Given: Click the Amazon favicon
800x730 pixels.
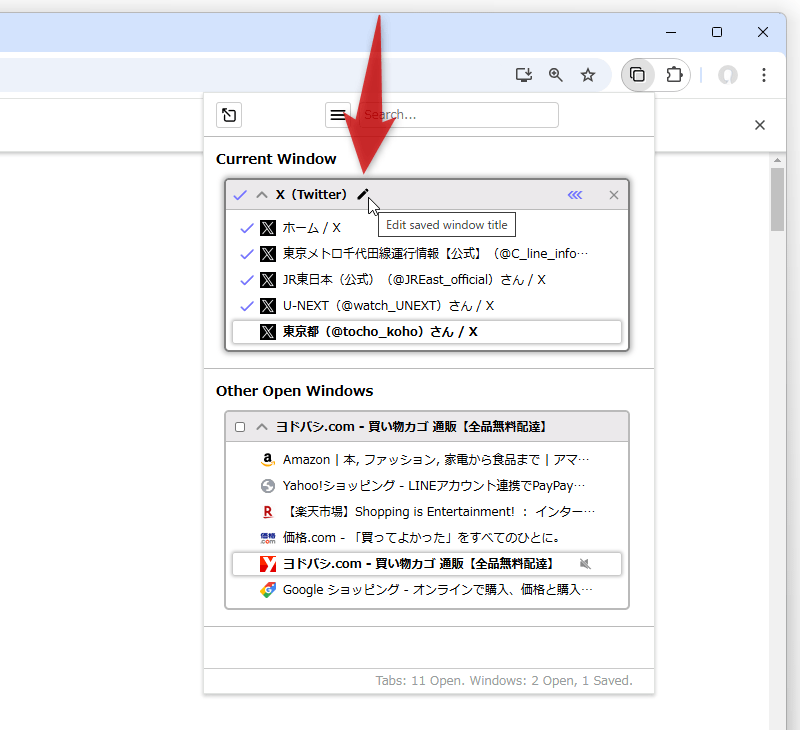Looking at the screenshot, I should point(268,460).
